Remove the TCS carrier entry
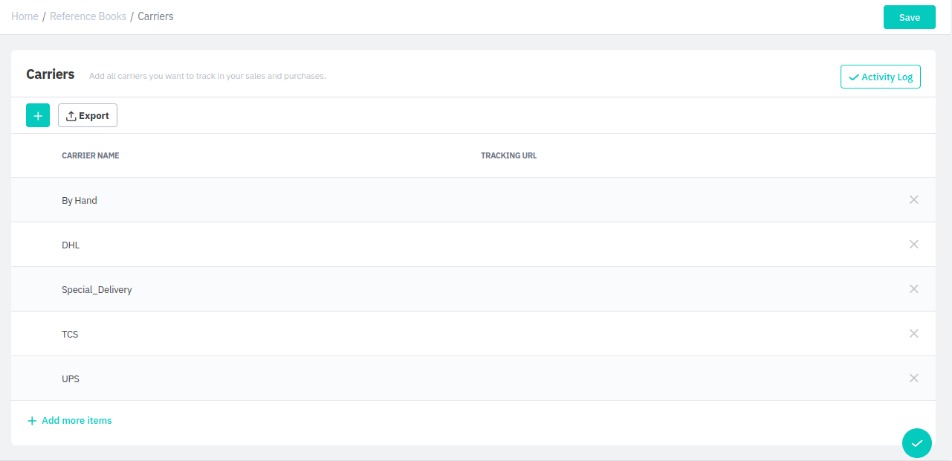Image resolution: width=952 pixels, height=461 pixels. click(x=913, y=334)
